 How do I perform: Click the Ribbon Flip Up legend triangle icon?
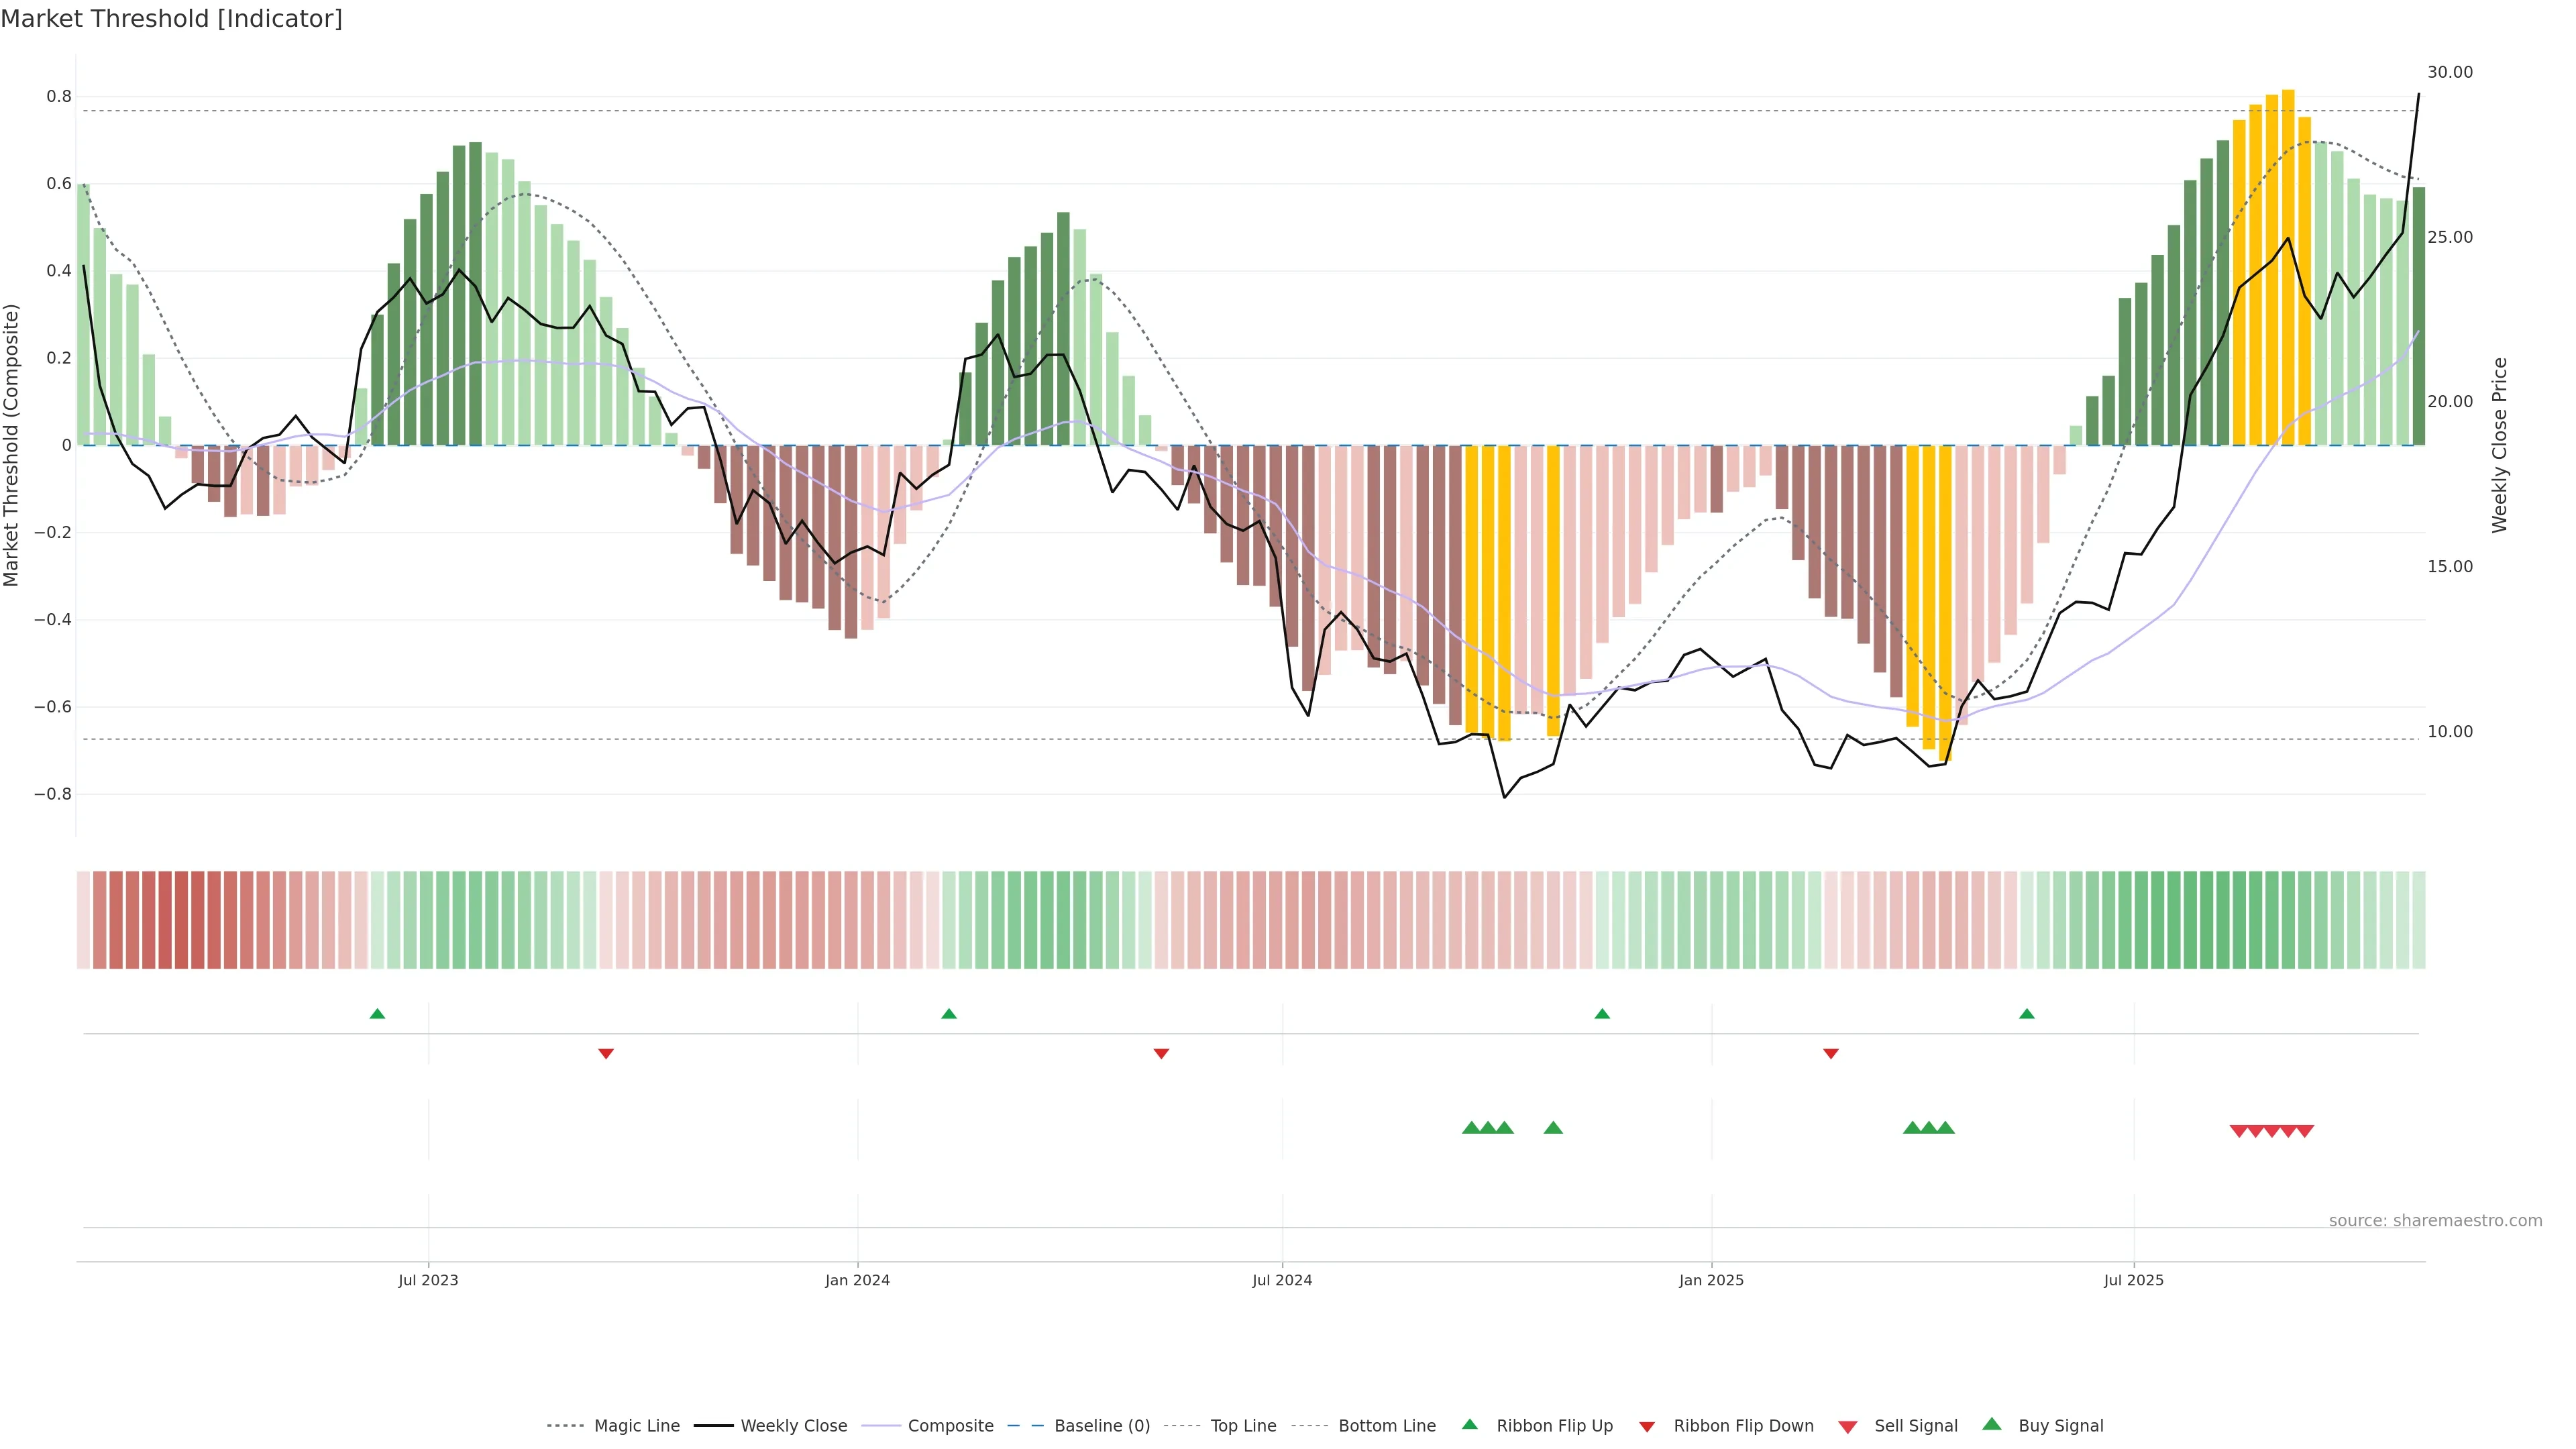point(1469,1424)
